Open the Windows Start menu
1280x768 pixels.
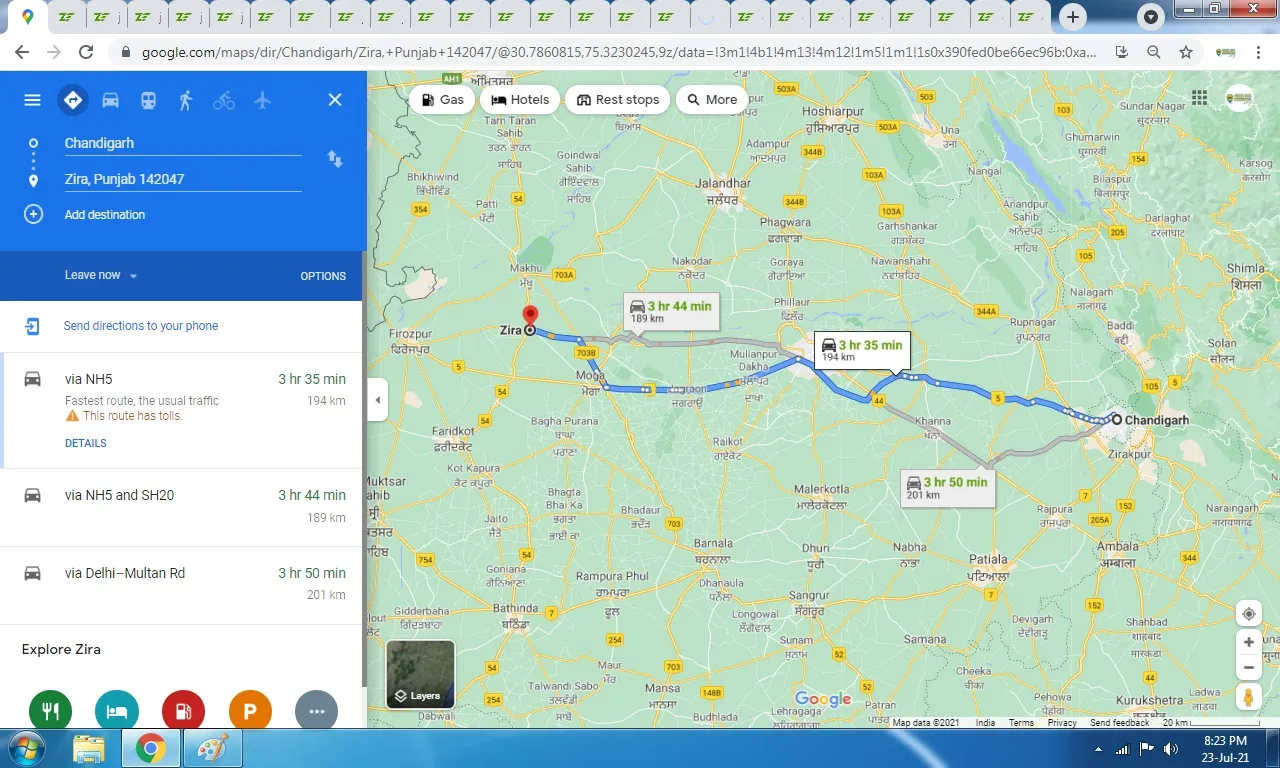25,748
